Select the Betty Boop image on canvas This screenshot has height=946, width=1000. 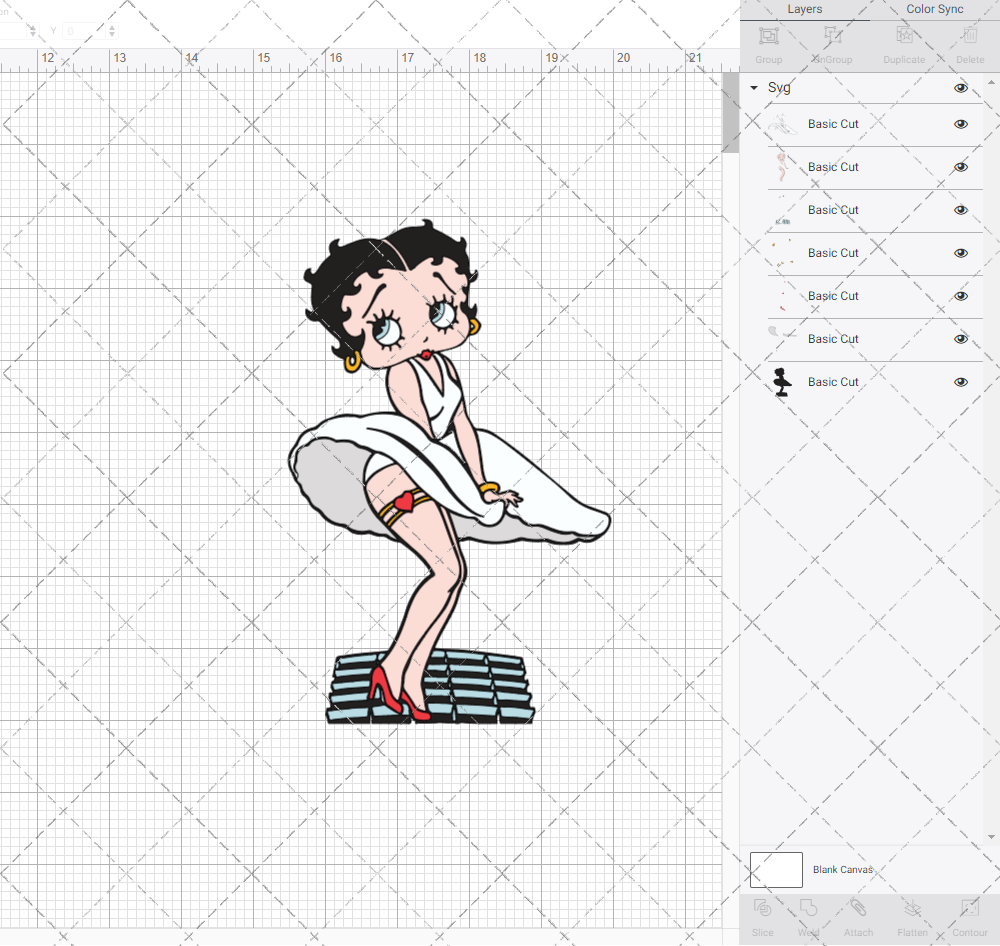pyautogui.click(x=450, y=472)
